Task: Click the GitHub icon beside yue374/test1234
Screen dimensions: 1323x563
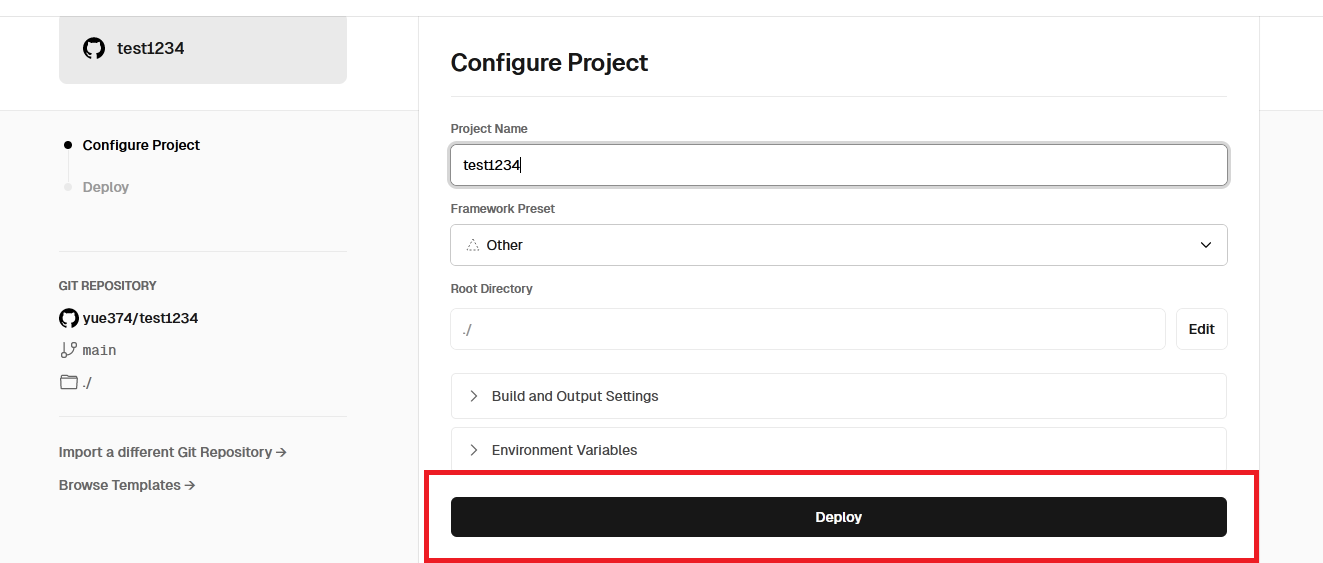Action: coord(68,318)
